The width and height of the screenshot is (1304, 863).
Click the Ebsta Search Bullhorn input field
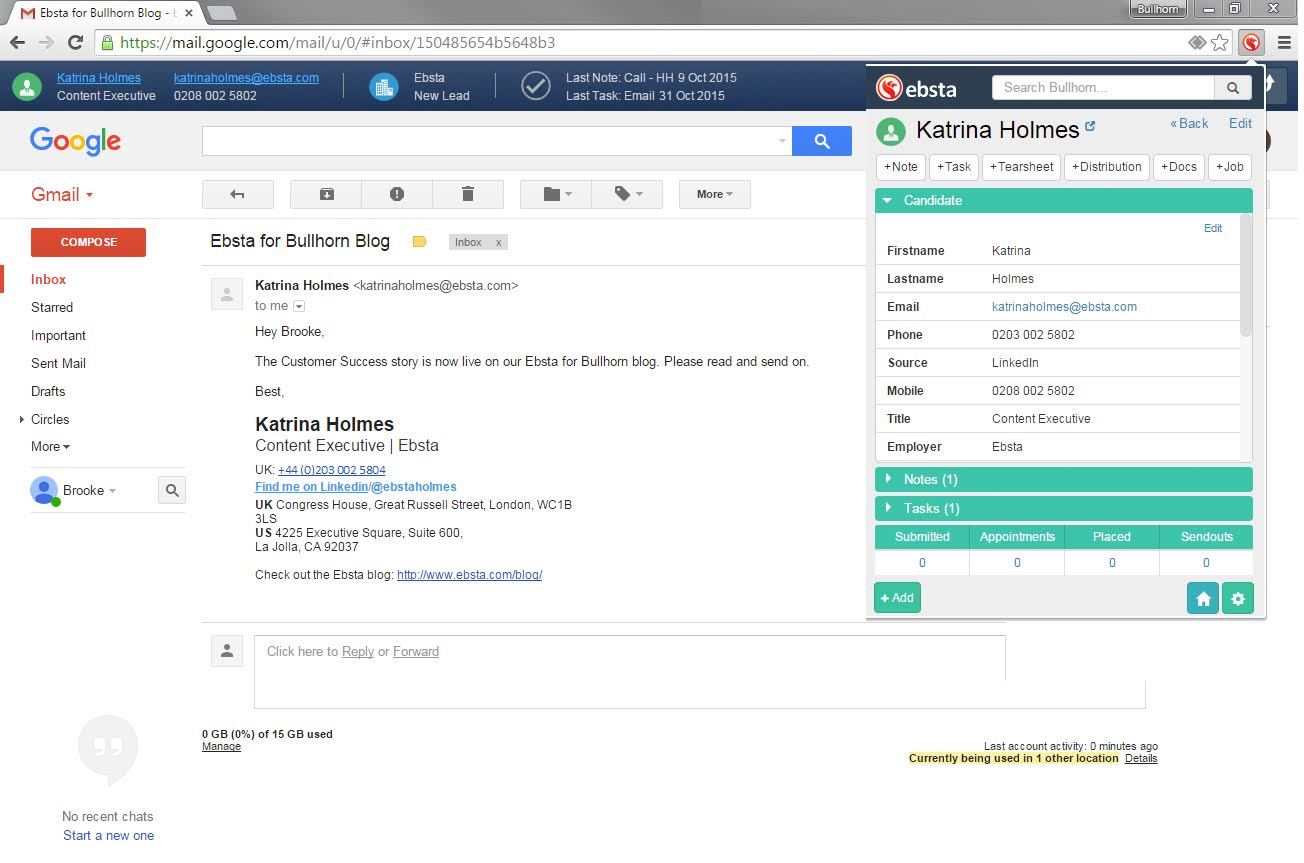click(x=1103, y=88)
